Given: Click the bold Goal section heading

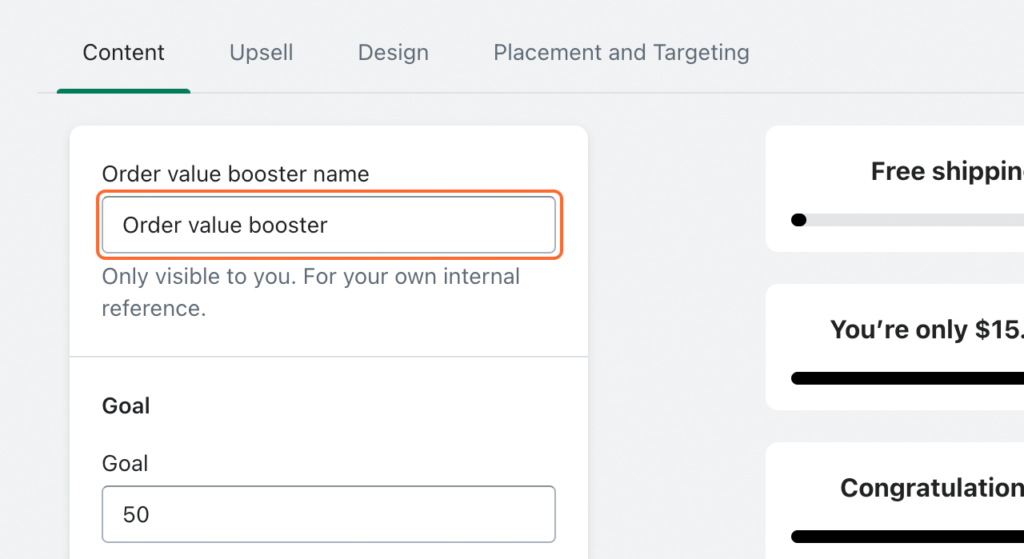Looking at the screenshot, I should 126,406.
